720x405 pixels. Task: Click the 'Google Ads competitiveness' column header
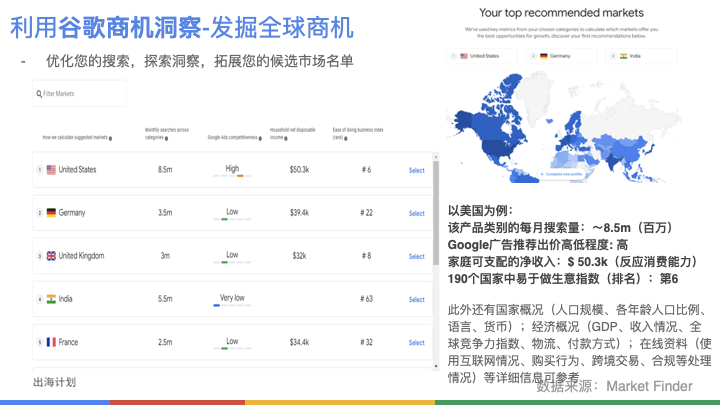tap(232, 137)
